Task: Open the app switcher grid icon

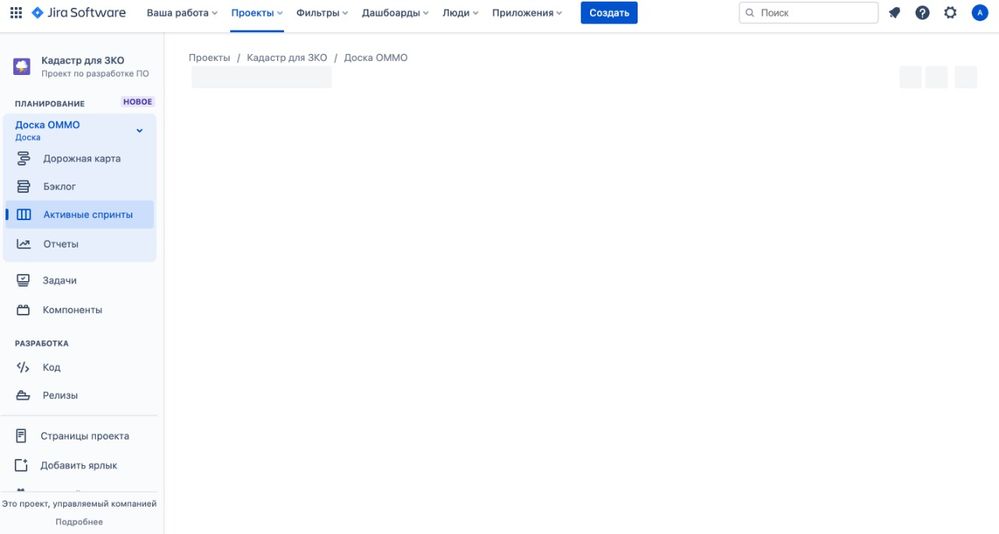Action: tap(16, 13)
